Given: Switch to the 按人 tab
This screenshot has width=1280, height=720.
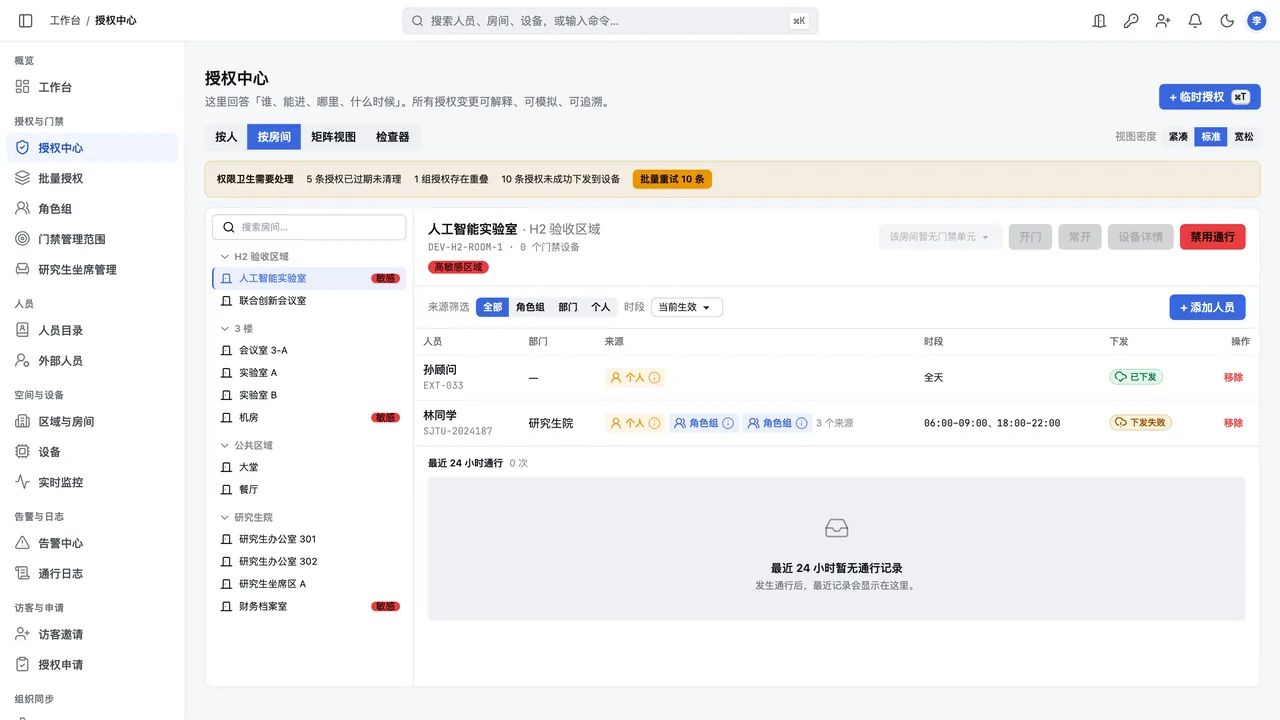Looking at the screenshot, I should point(226,137).
